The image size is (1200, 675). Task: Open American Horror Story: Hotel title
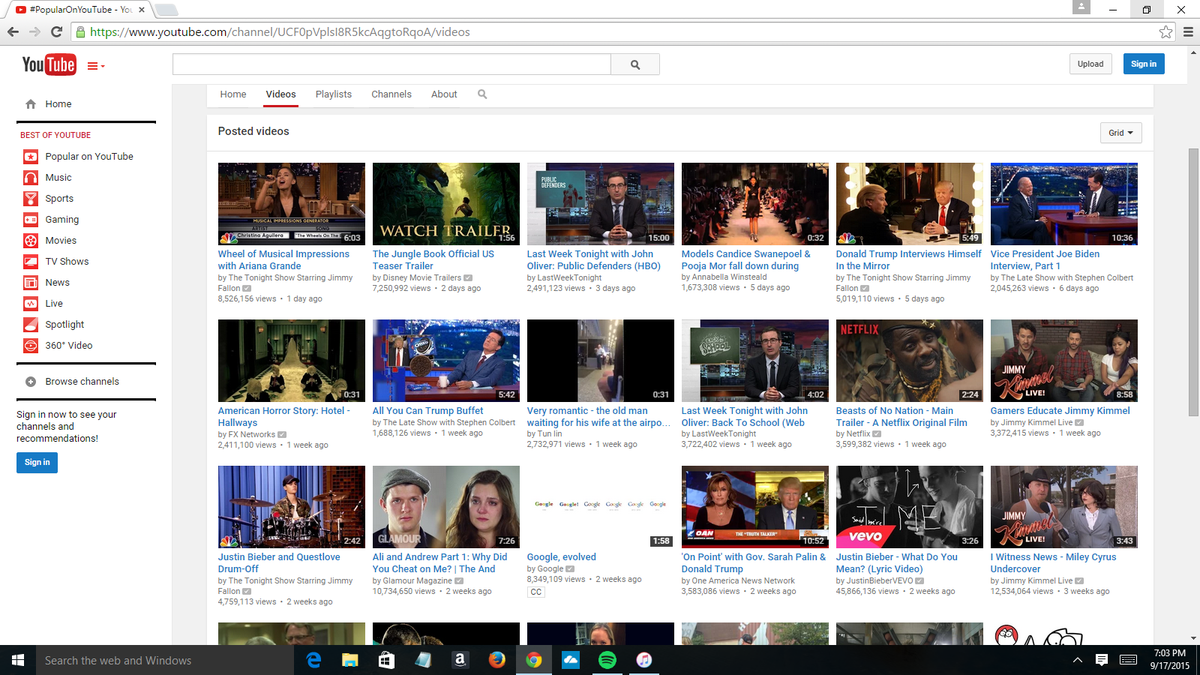pyautogui.click(x=284, y=416)
